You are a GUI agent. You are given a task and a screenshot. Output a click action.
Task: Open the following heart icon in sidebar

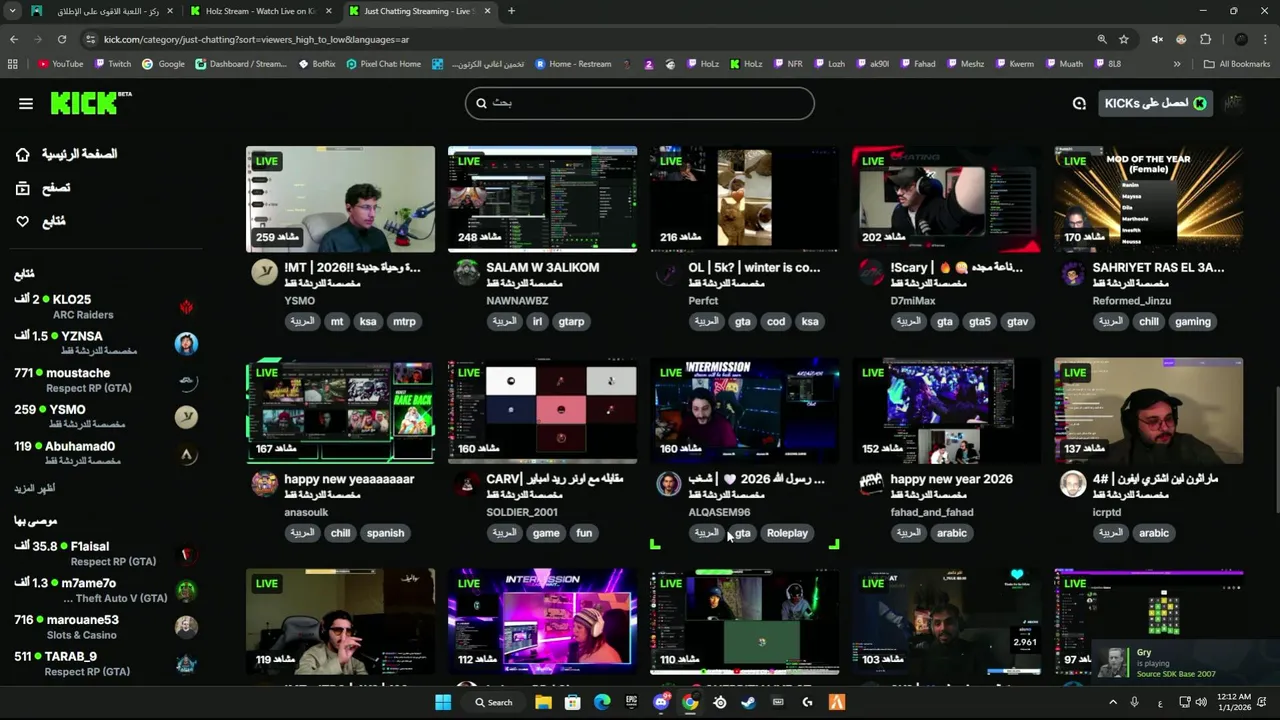[x=23, y=221]
